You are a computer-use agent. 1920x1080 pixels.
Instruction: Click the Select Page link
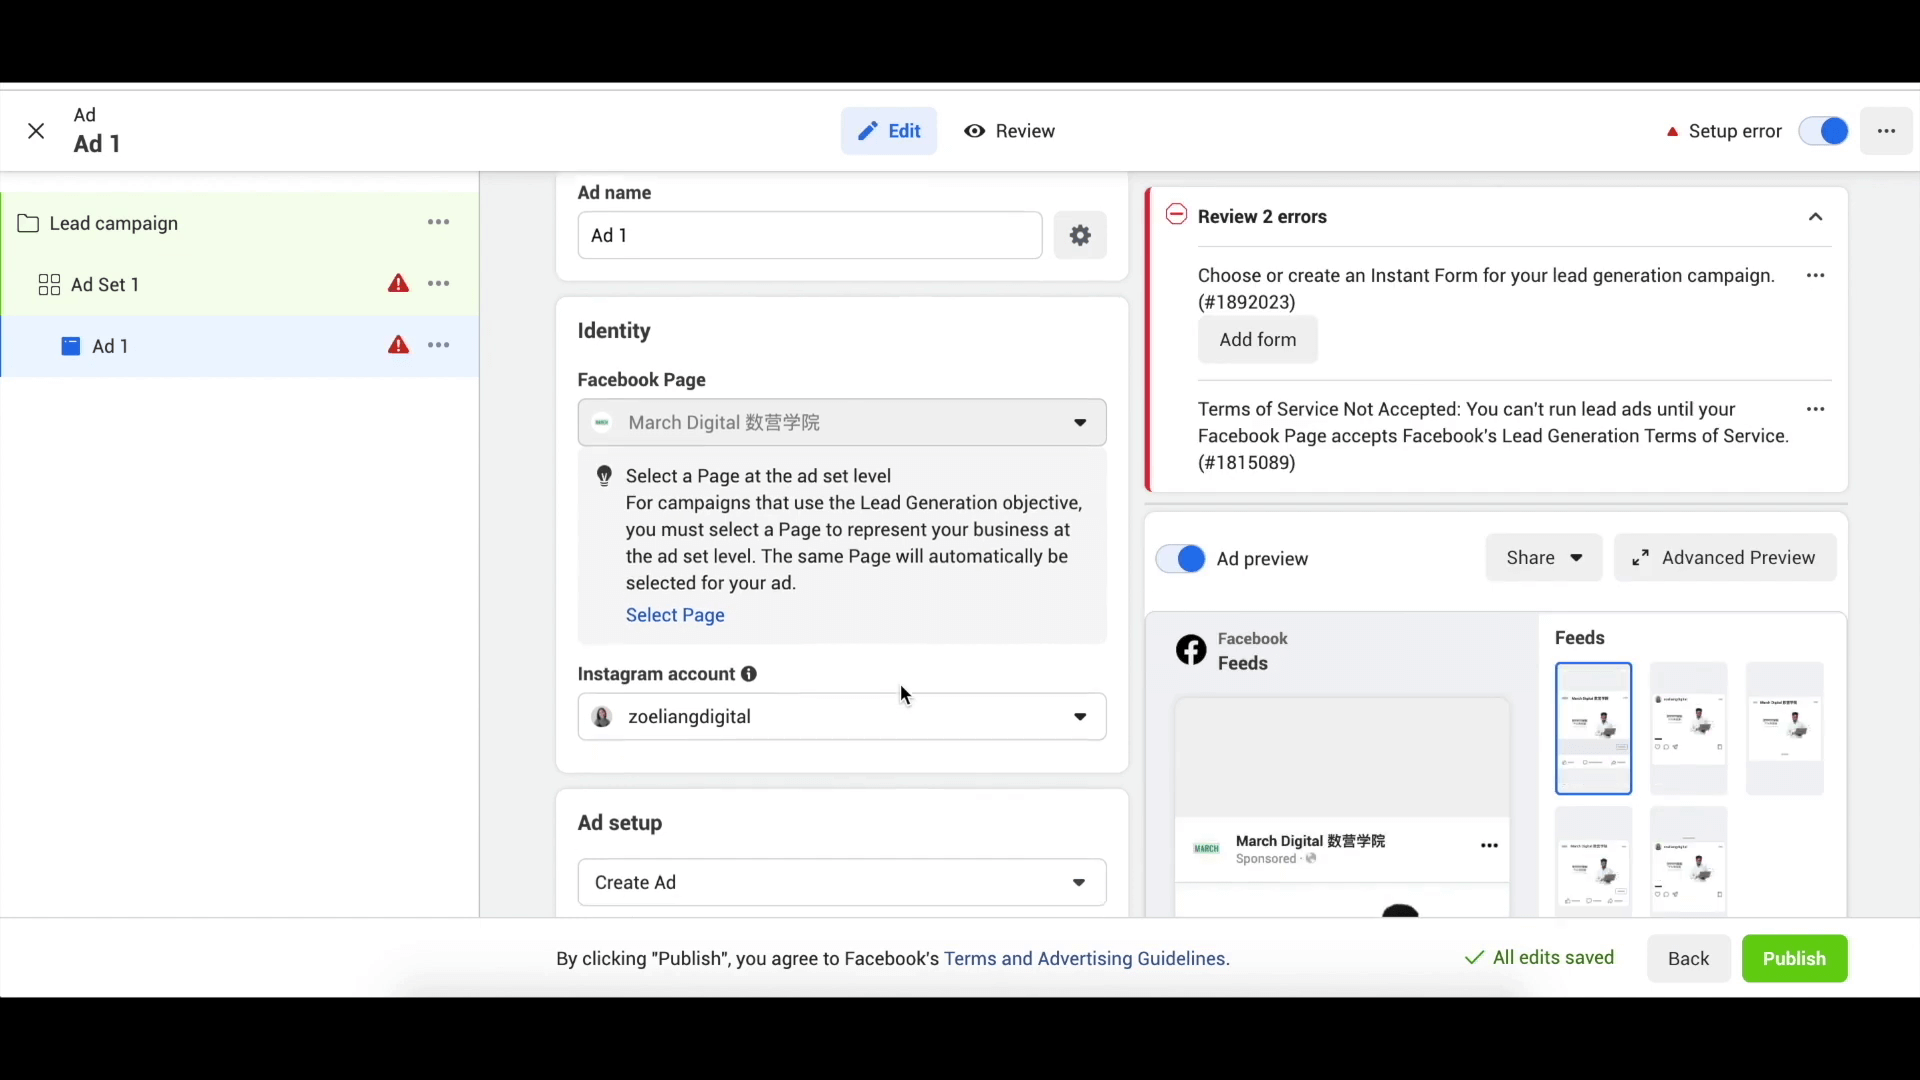(x=675, y=615)
